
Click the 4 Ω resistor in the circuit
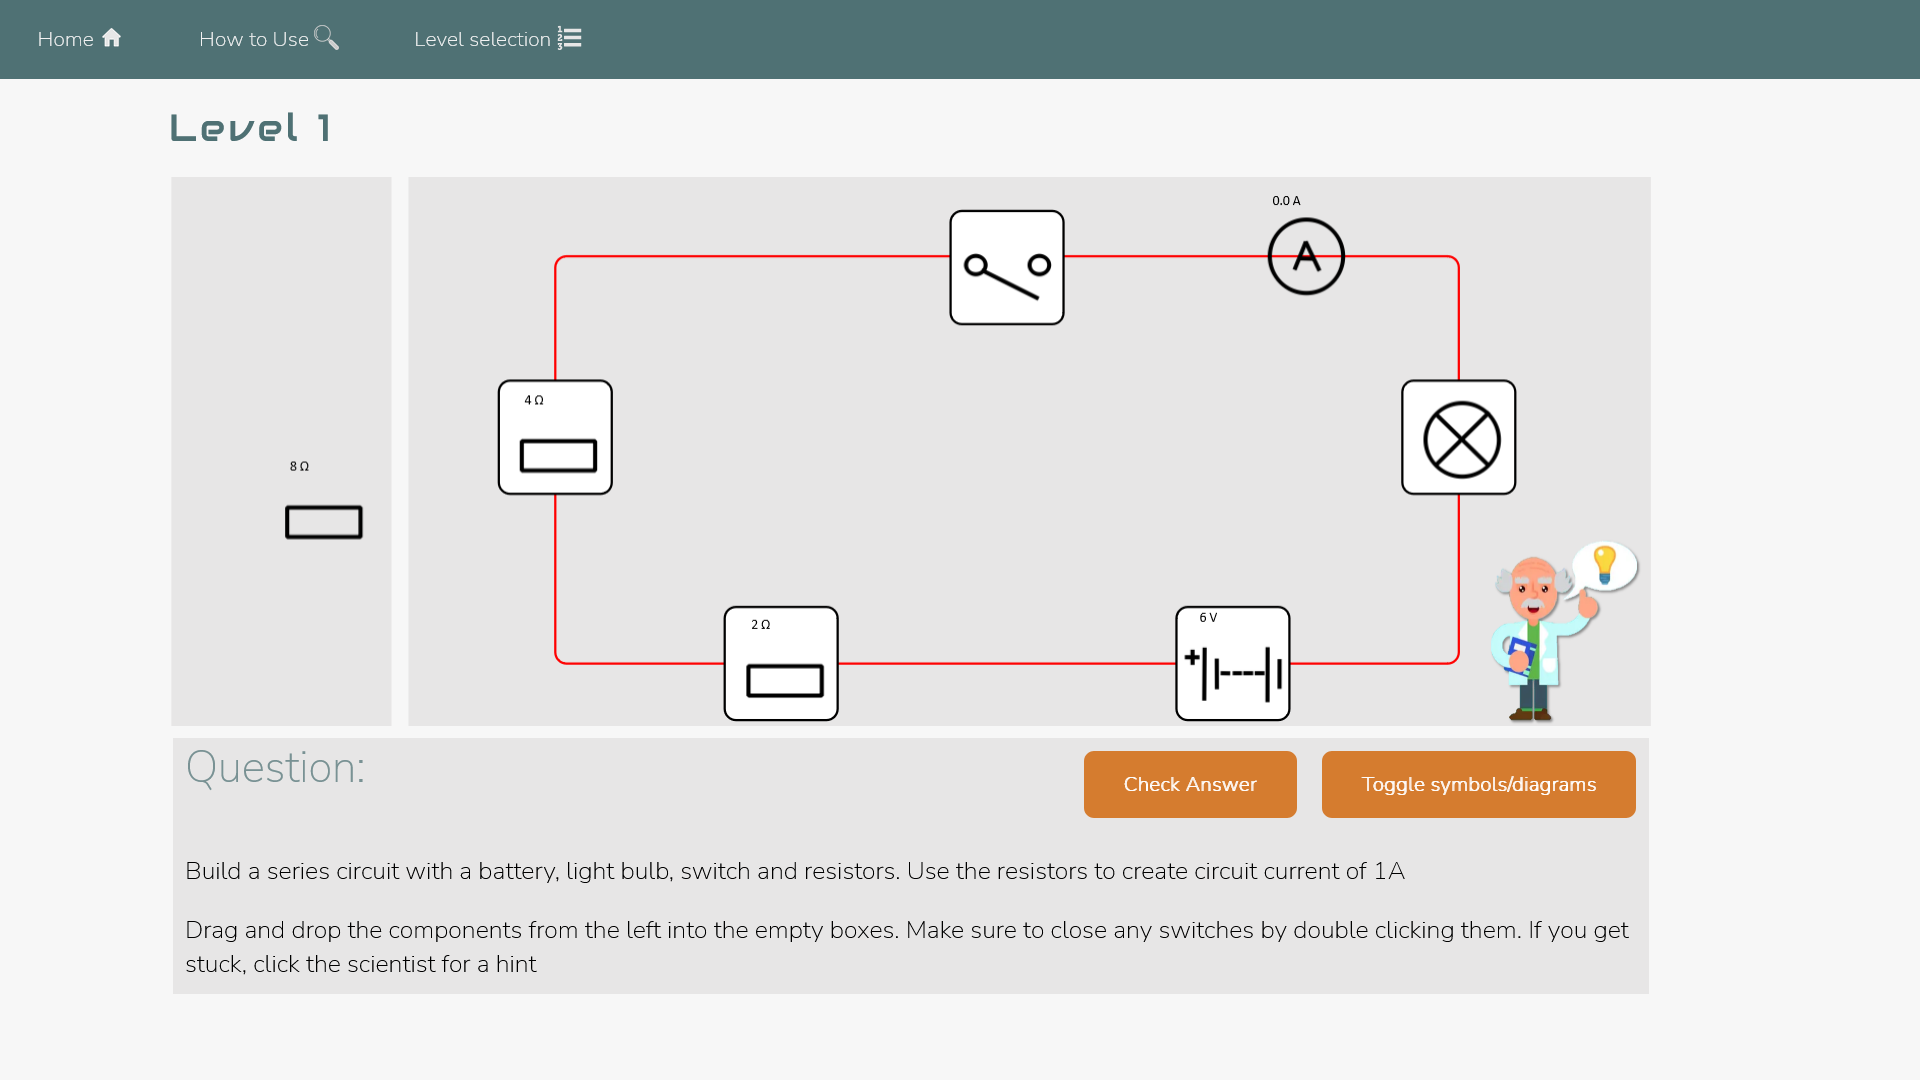click(555, 437)
